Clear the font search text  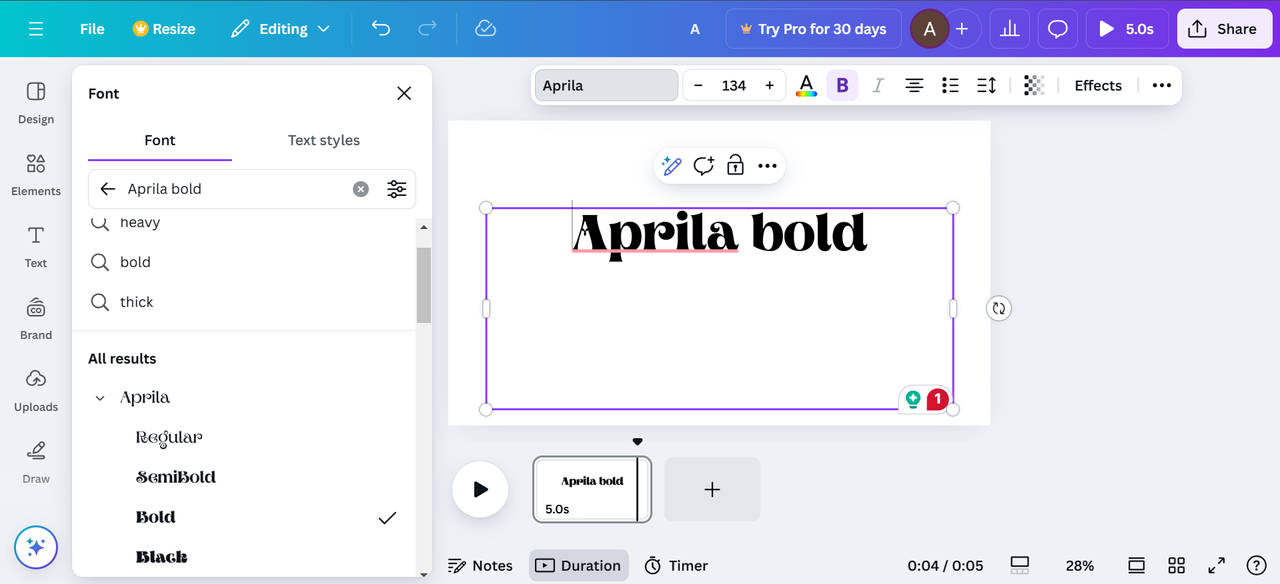(x=361, y=189)
